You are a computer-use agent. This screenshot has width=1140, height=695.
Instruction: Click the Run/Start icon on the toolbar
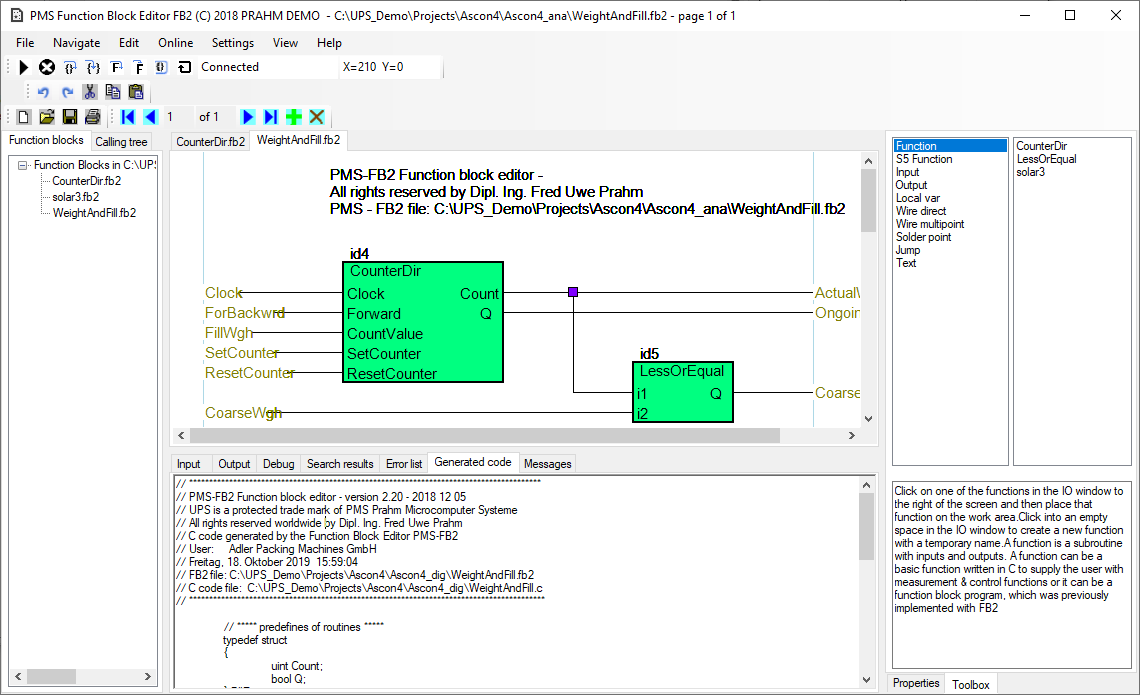[23, 67]
